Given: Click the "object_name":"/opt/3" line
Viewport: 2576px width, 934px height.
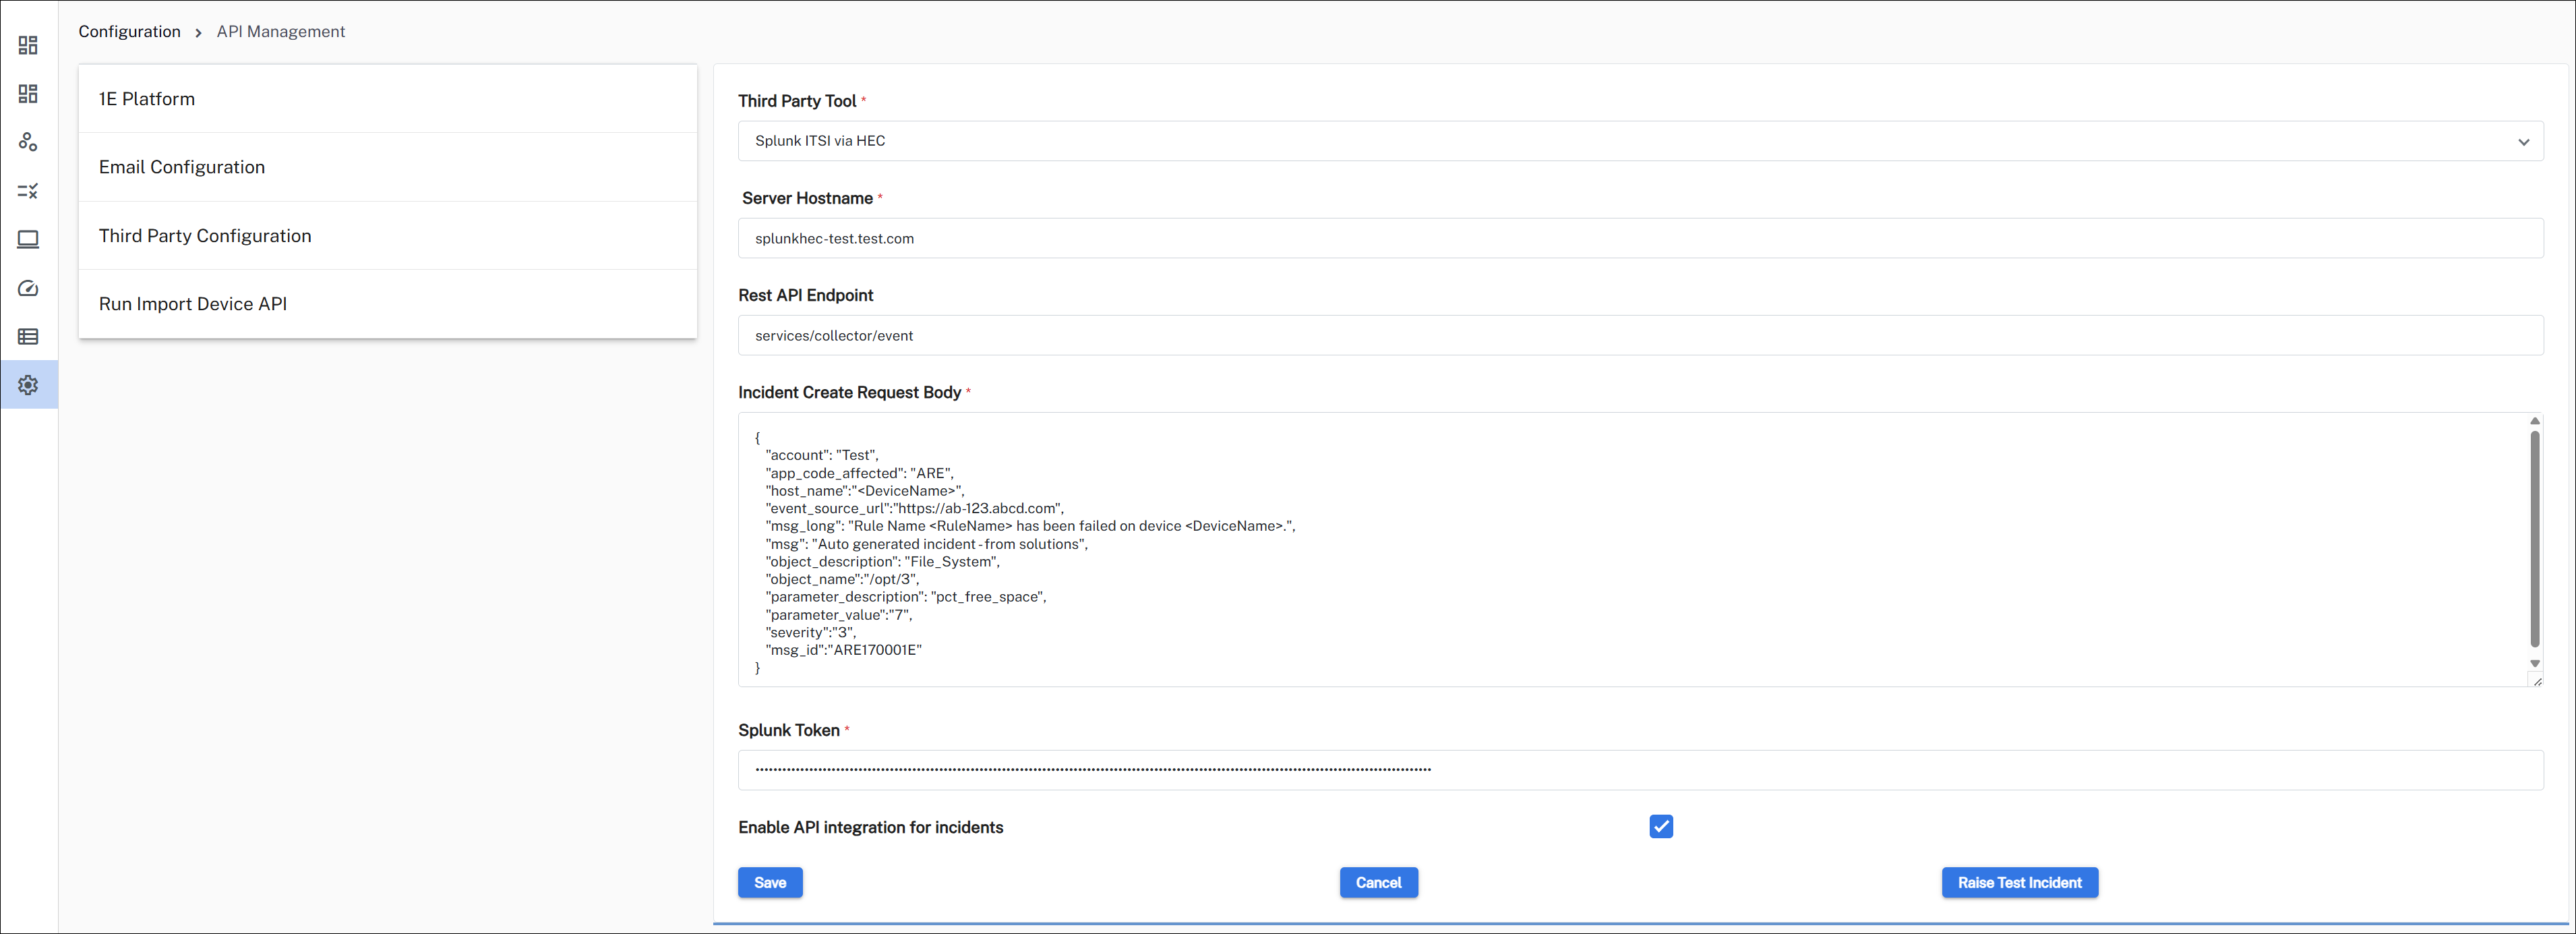Looking at the screenshot, I should pyautogui.click(x=841, y=579).
